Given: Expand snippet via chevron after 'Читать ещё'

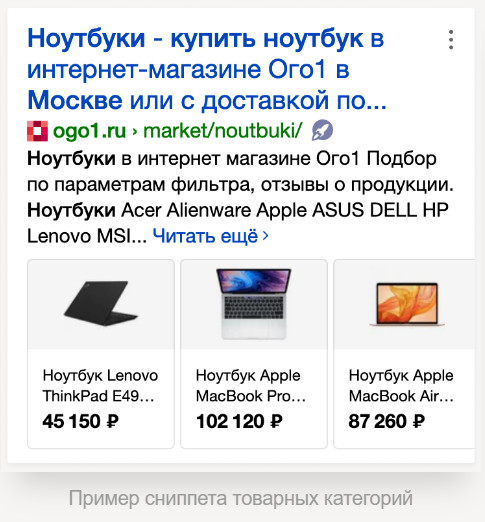Looking at the screenshot, I should (265, 236).
